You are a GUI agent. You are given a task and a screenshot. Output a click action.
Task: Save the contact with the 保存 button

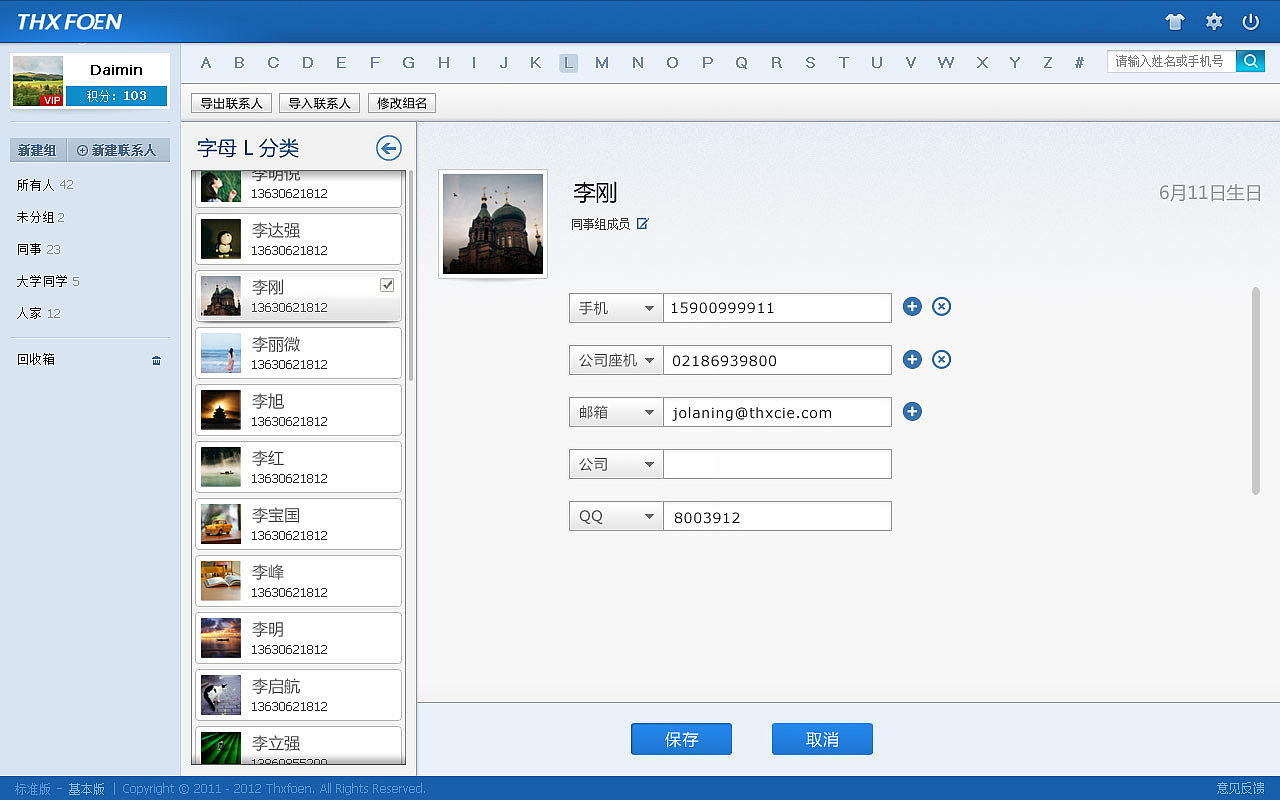pyautogui.click(x=681, y=739)
